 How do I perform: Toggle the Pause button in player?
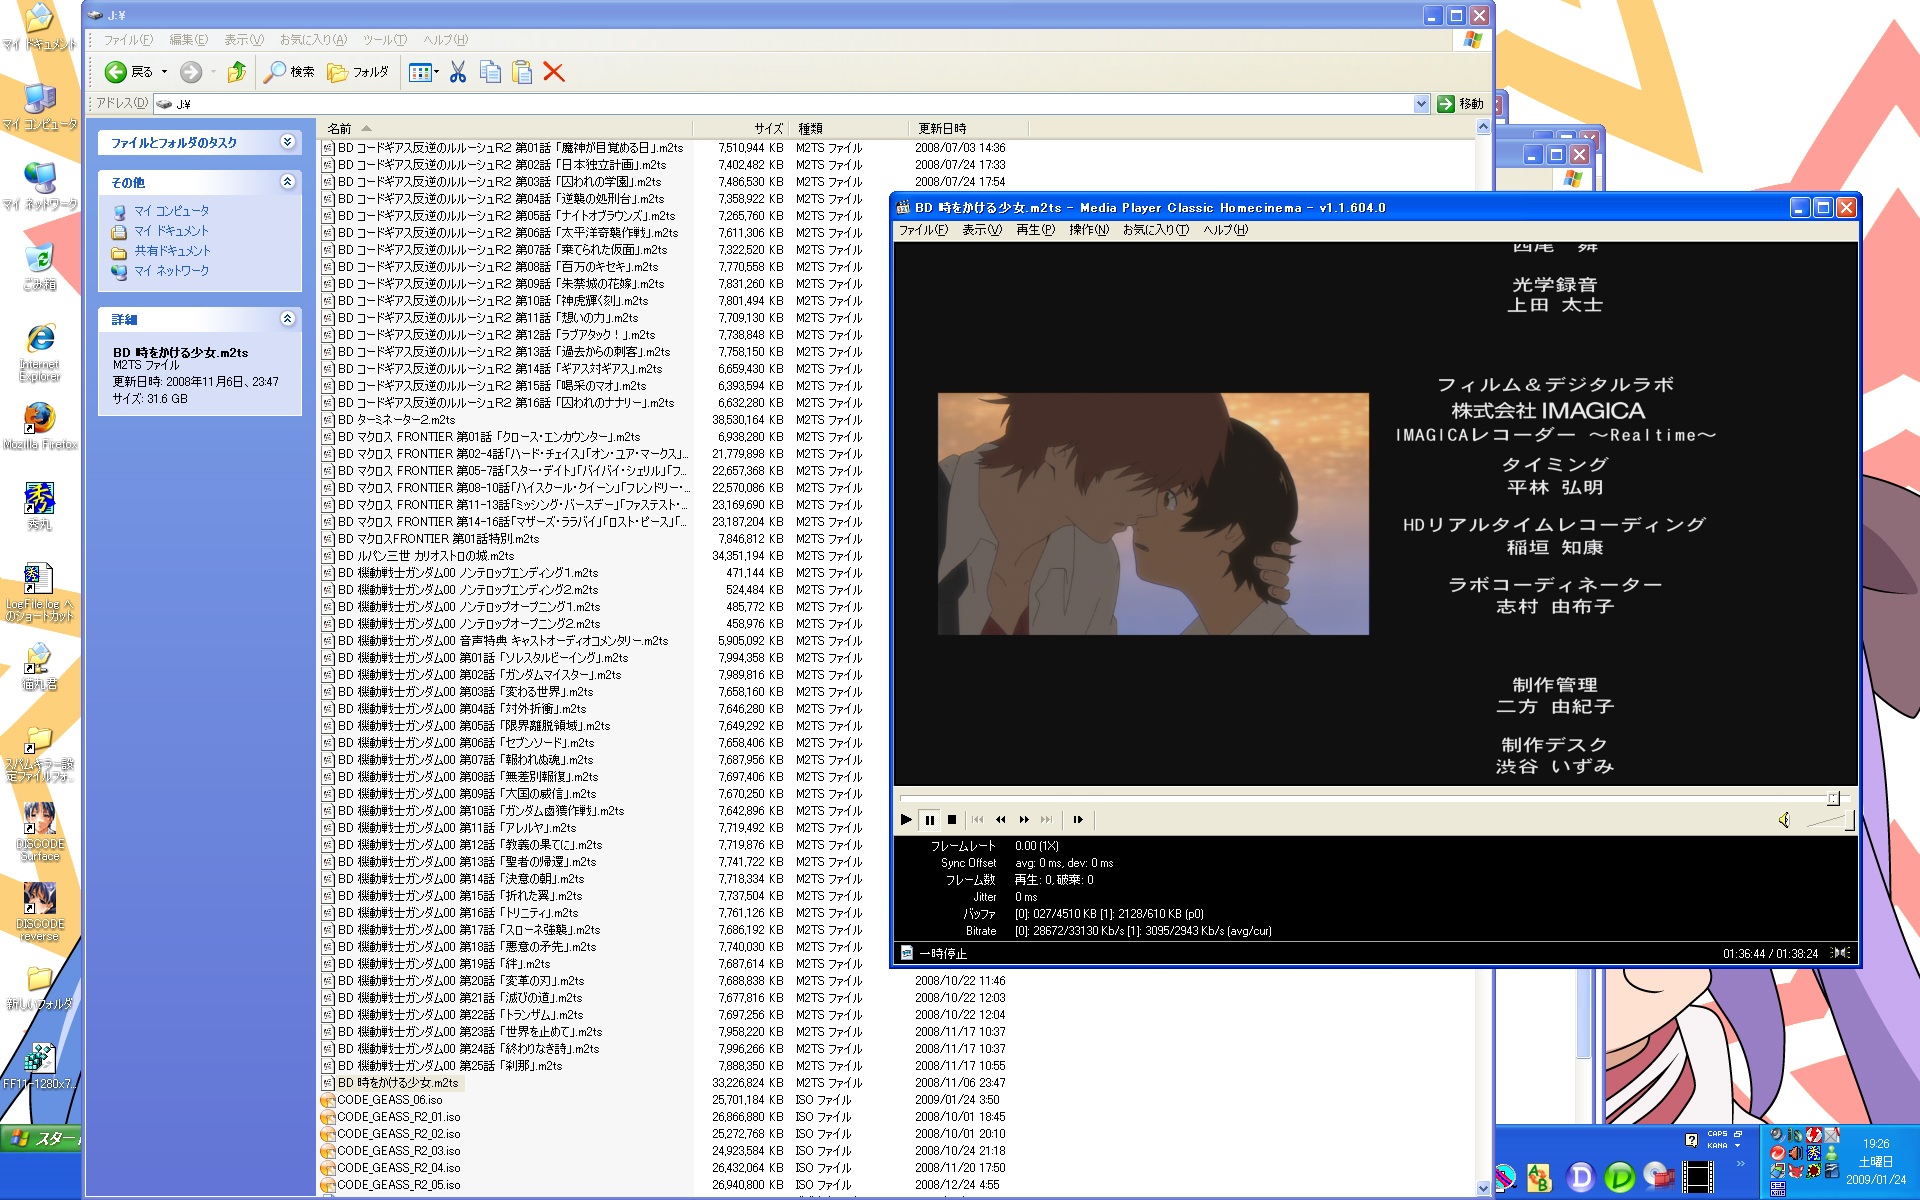(929, 820)
